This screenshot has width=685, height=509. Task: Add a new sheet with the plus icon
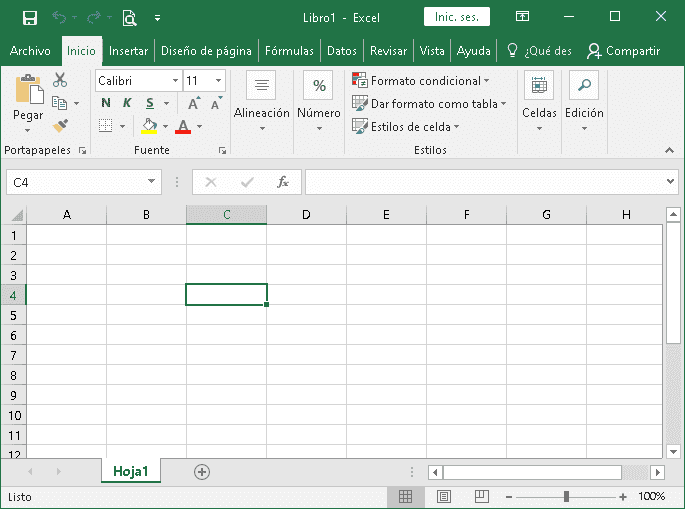[202, 472]
